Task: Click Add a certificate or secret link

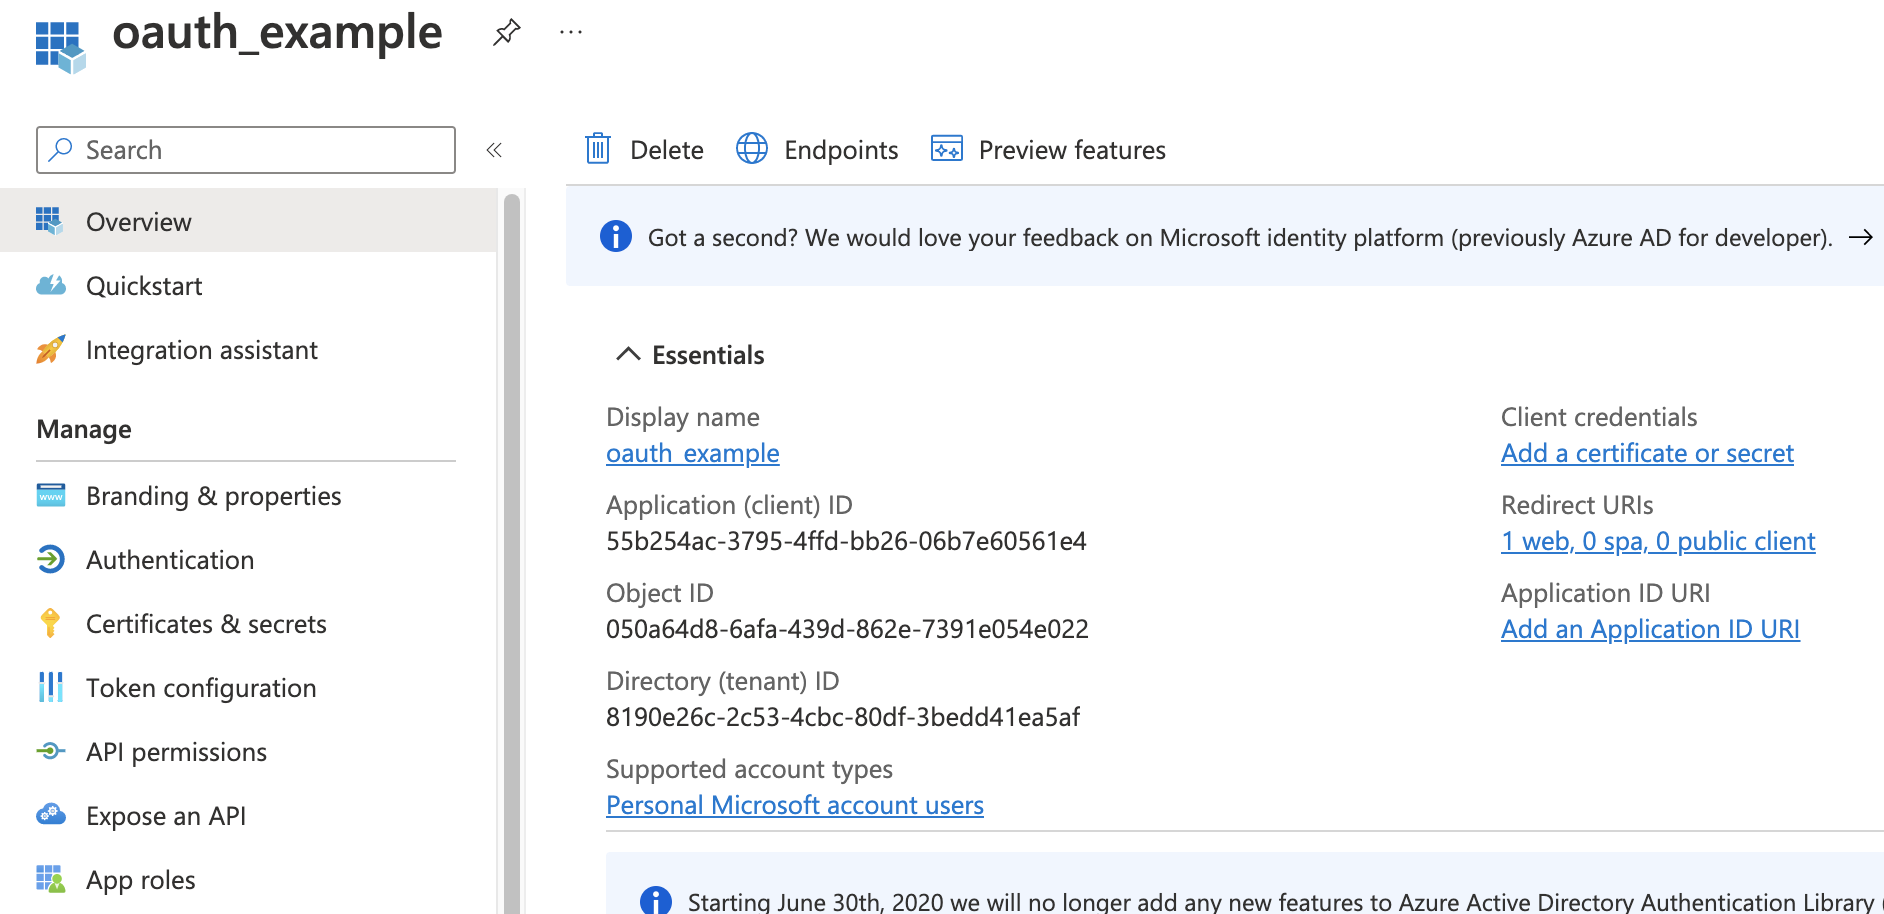Action: pos(1647,453)
